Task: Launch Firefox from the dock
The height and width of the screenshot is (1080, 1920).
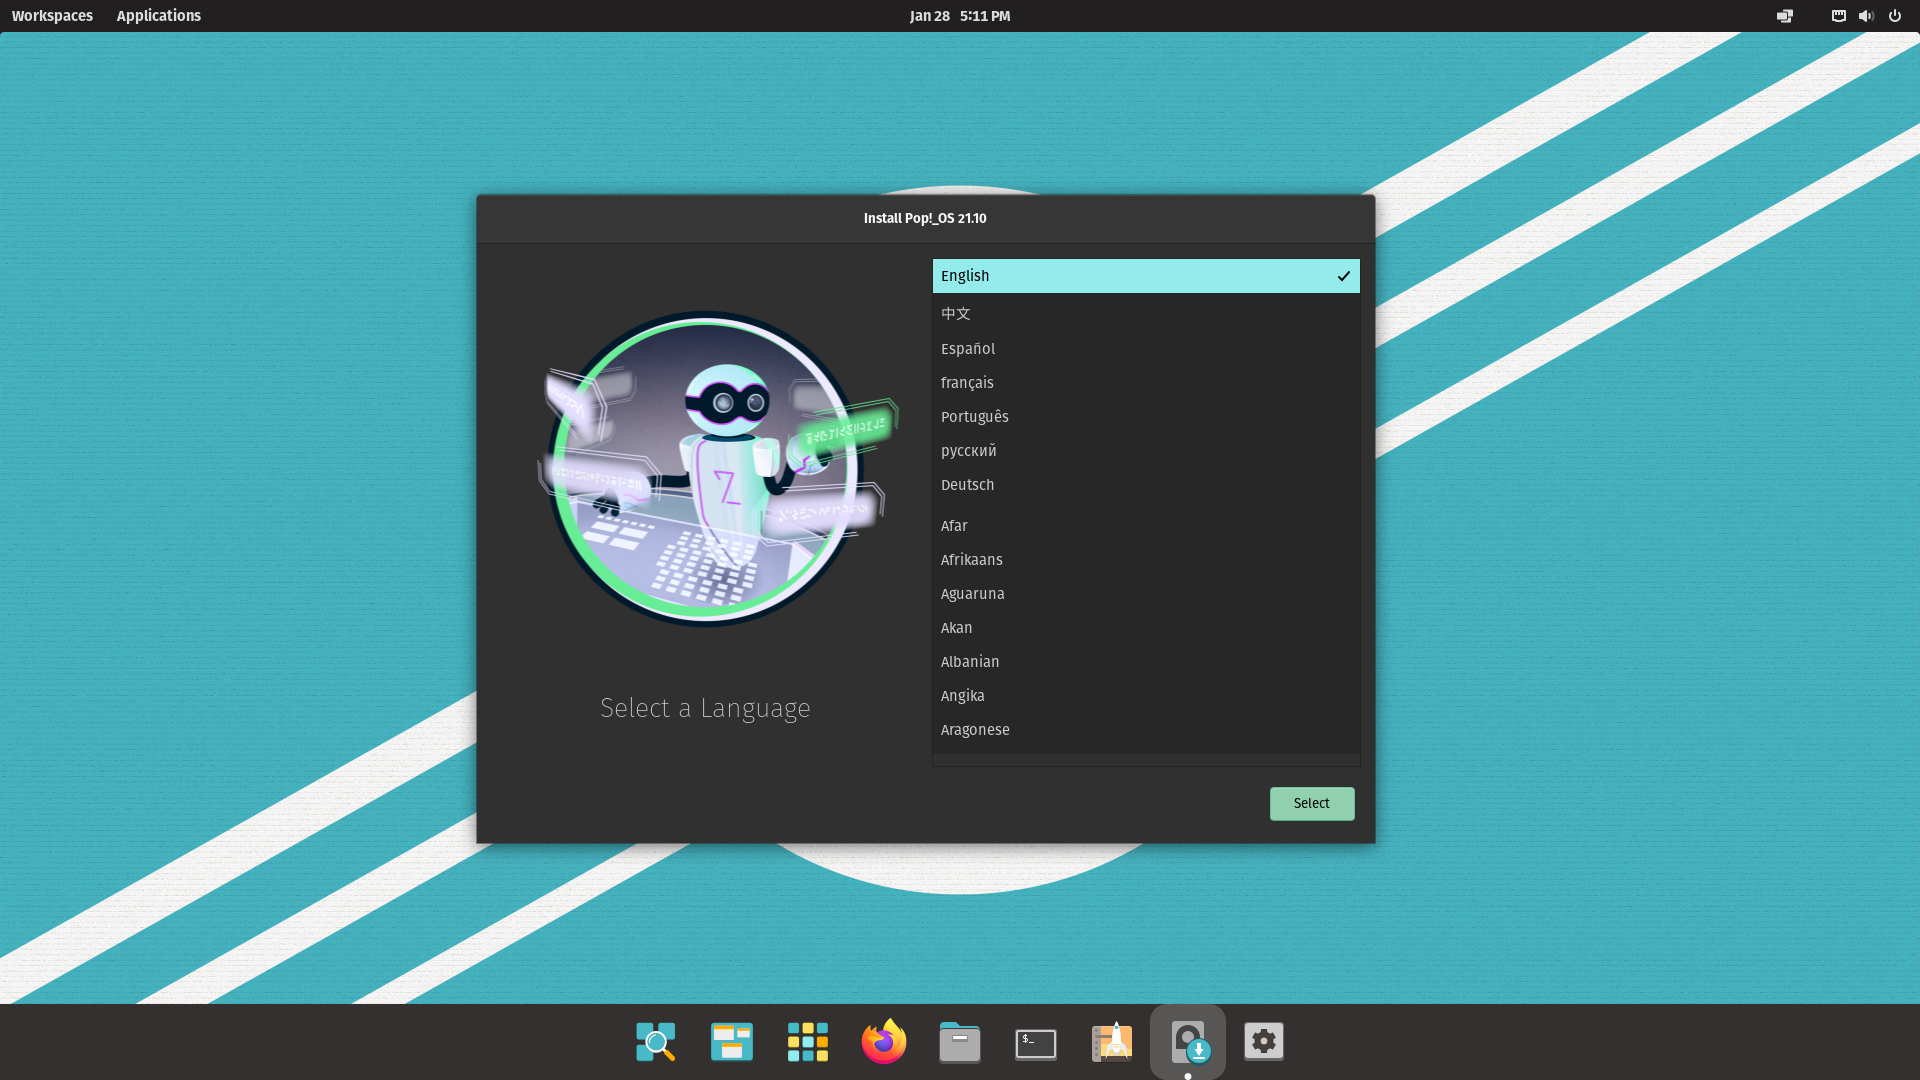Action: point(884,1042)
